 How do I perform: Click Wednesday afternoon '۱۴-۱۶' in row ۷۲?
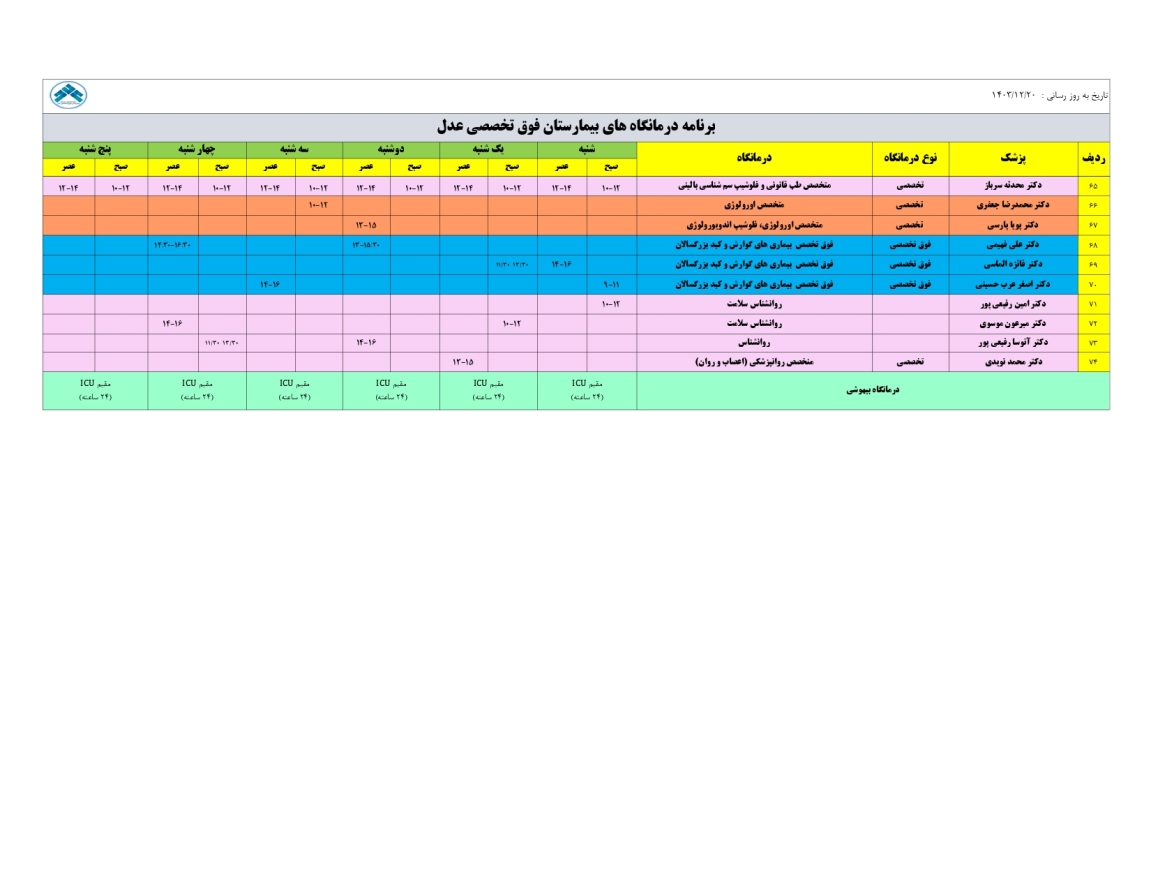(x=172, y=324)
